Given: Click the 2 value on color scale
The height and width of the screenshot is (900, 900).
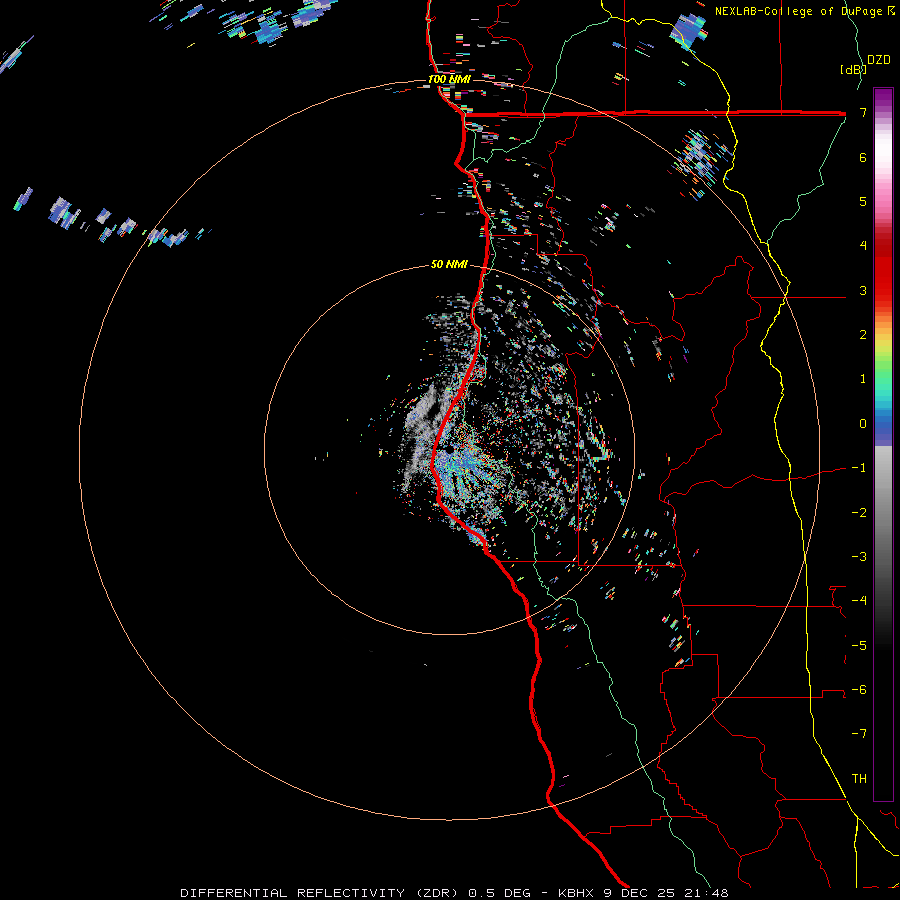Looking at the screenshot, I should click(x=863, y=335).
